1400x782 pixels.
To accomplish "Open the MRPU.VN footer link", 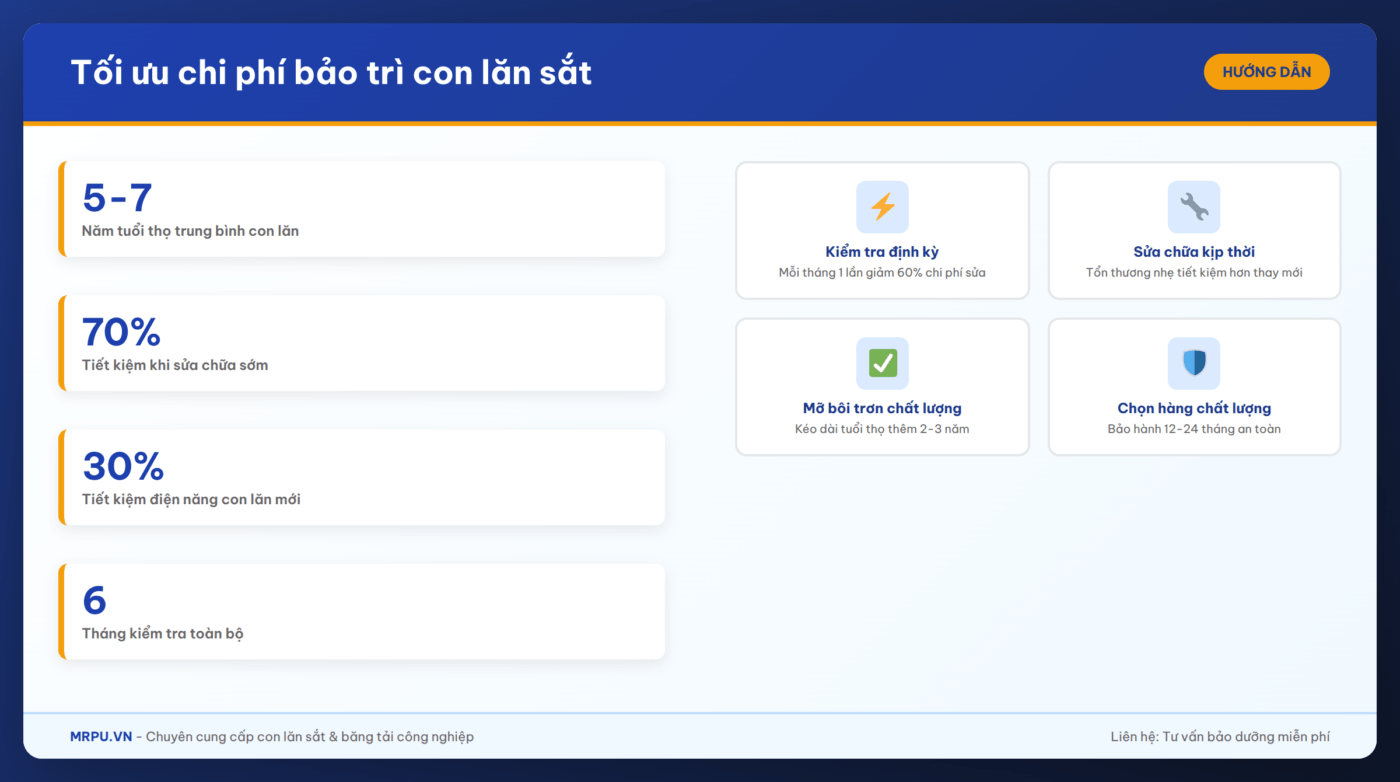I will (101, 737).
